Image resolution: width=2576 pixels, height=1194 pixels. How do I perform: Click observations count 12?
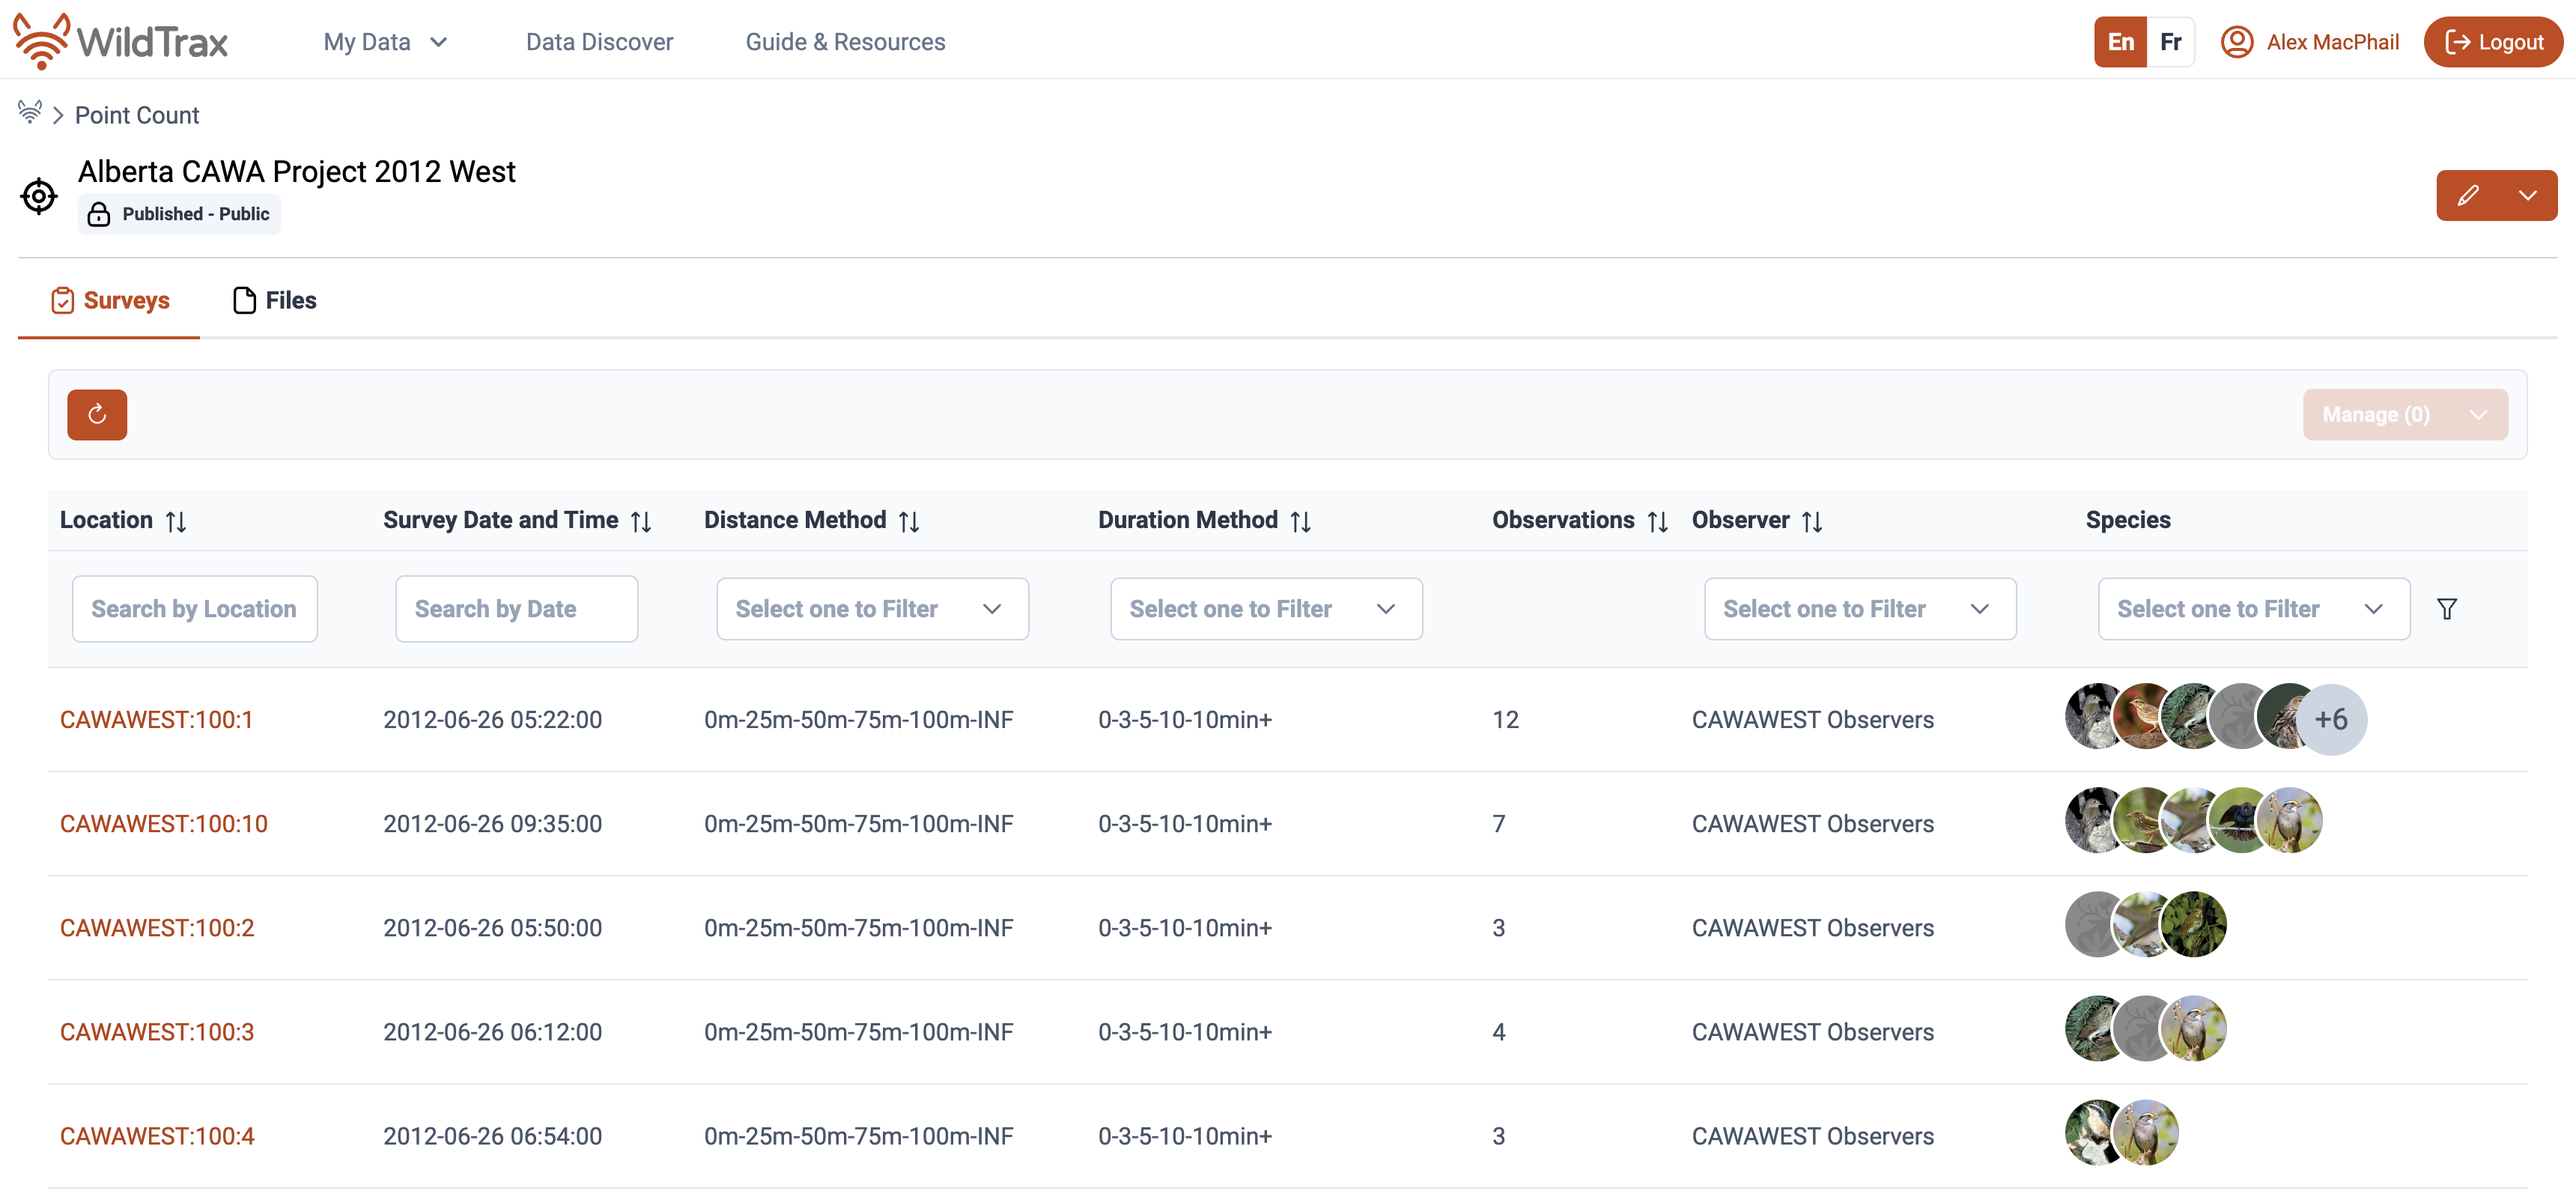click(1505, 719)
